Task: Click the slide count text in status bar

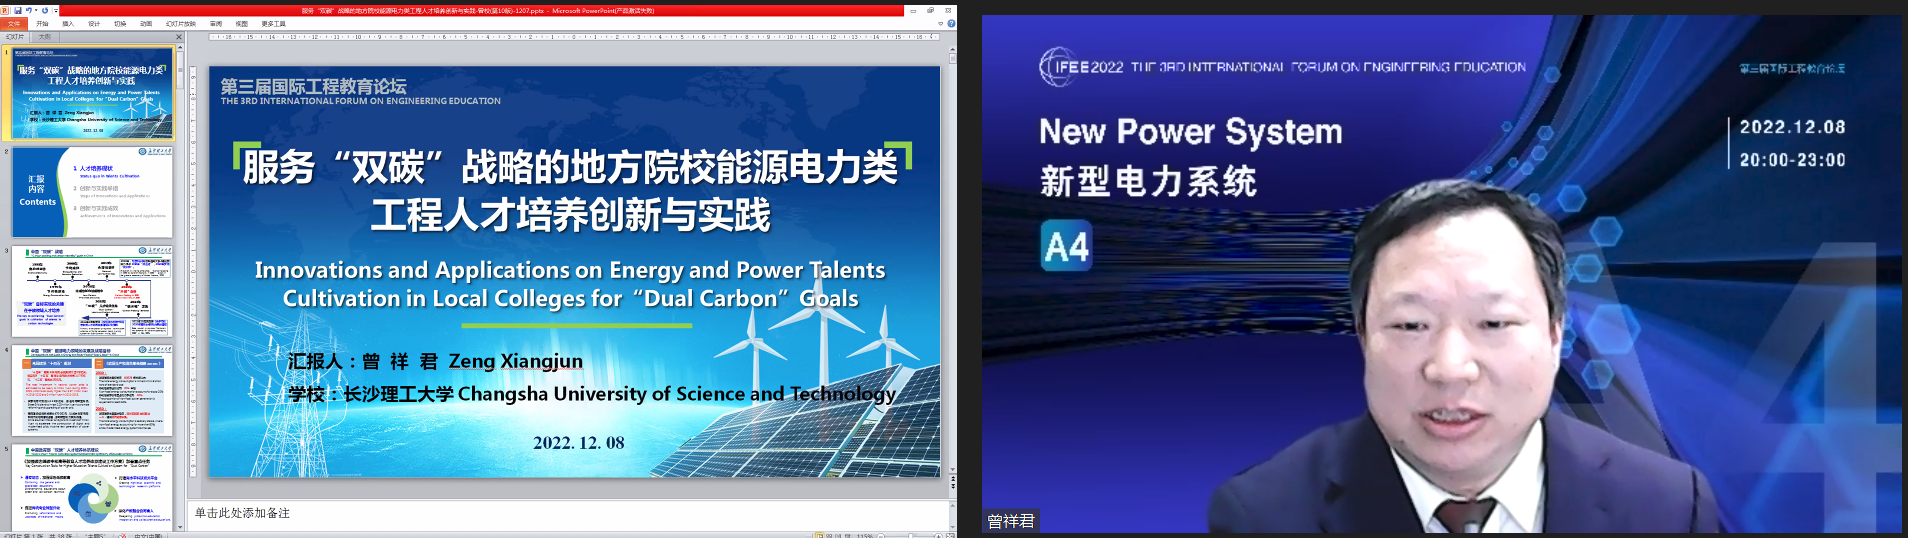Action: click(x=38, y=535)
